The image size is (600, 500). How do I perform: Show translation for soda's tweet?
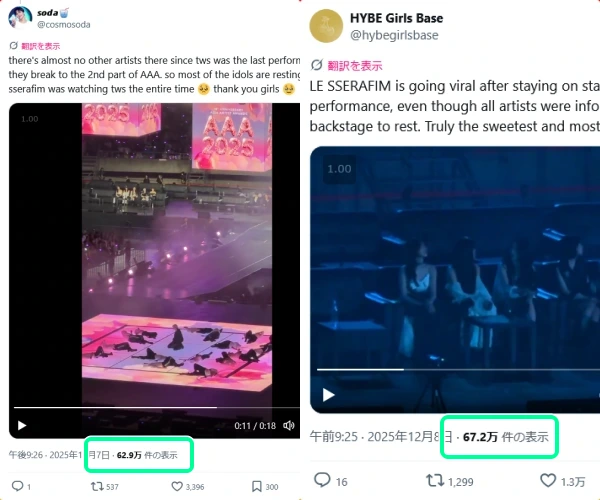pyautogui.click(x=39, y=46)
